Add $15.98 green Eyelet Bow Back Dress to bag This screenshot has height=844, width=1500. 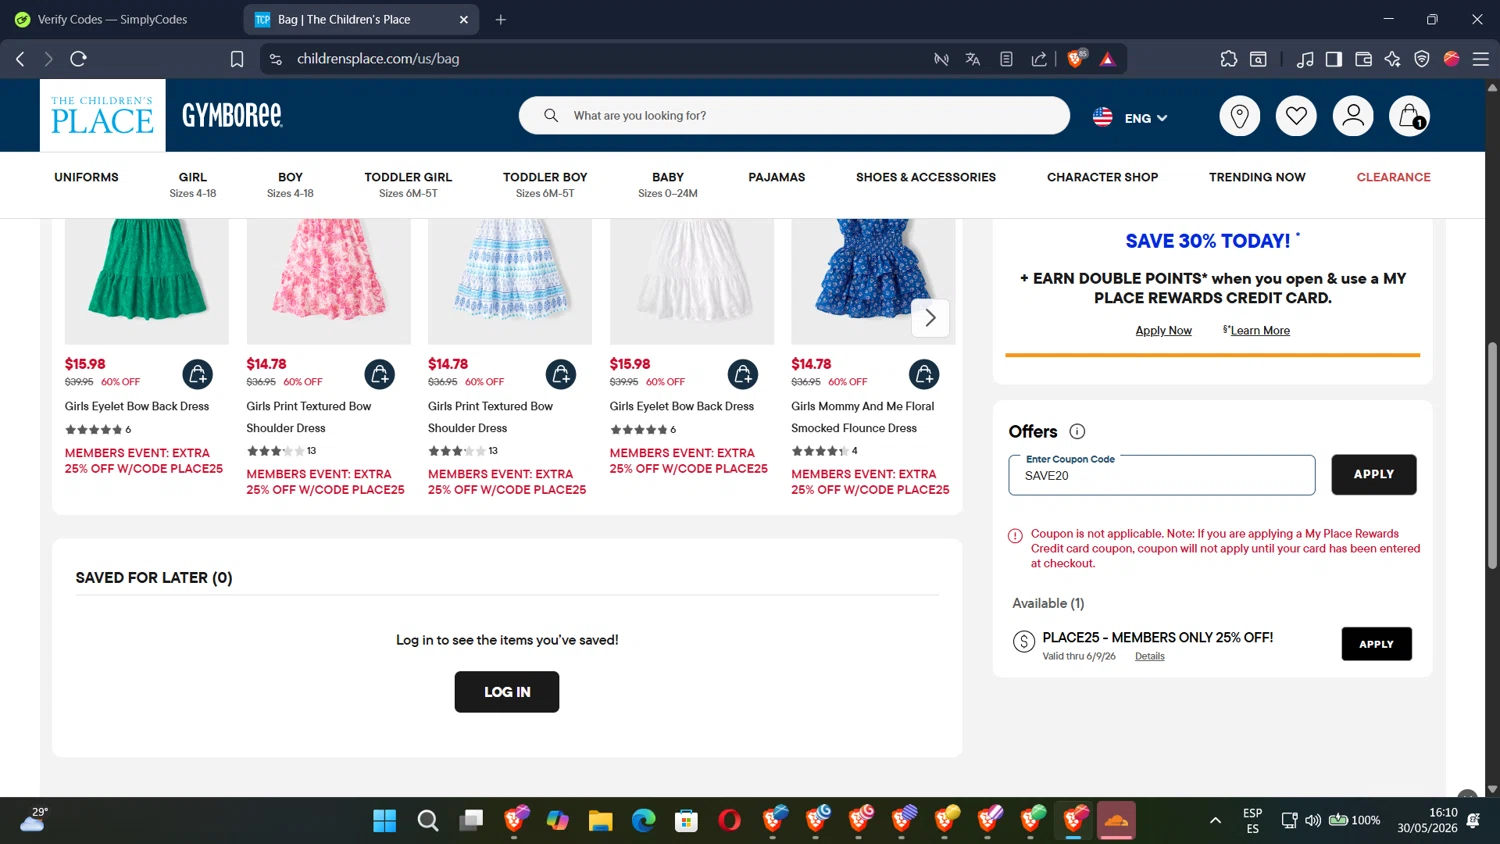click(x=198, y=375)
